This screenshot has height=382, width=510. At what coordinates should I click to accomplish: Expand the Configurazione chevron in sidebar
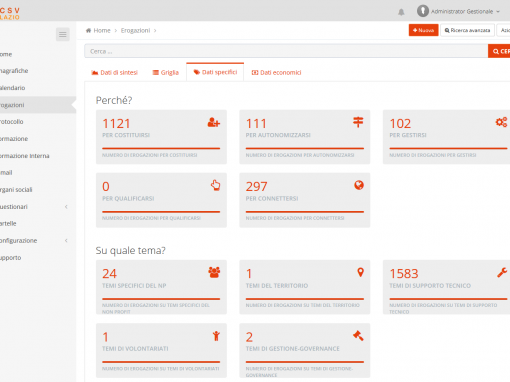coord(66,240)
